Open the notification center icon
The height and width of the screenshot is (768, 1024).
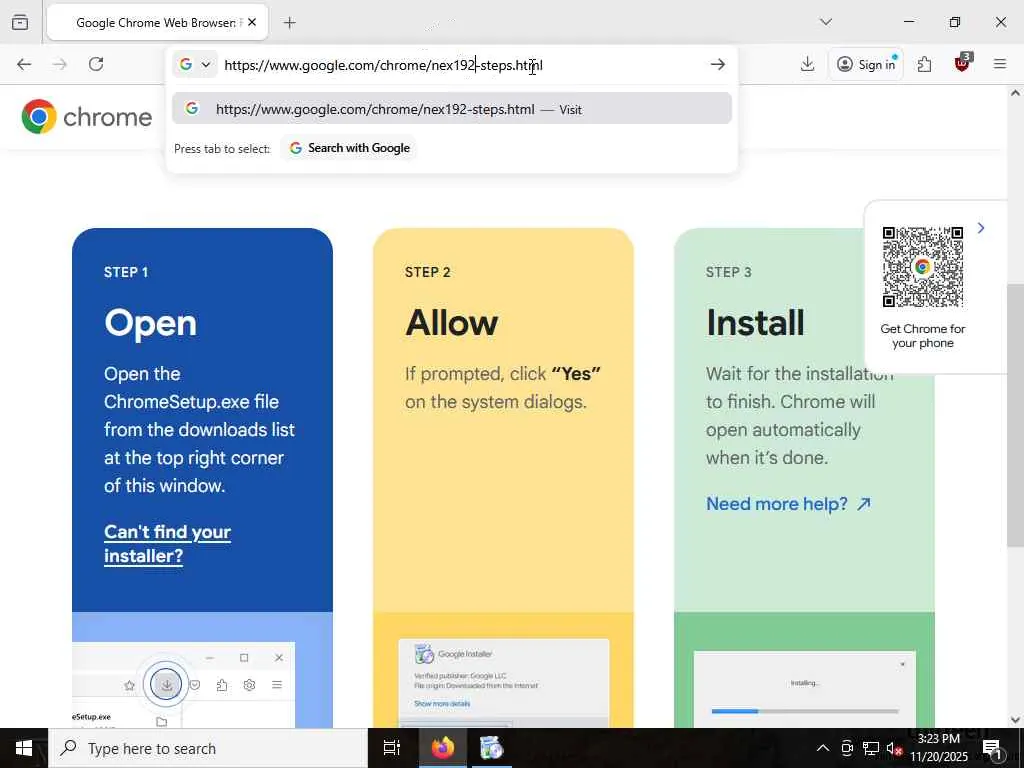[x=992, y=748]
